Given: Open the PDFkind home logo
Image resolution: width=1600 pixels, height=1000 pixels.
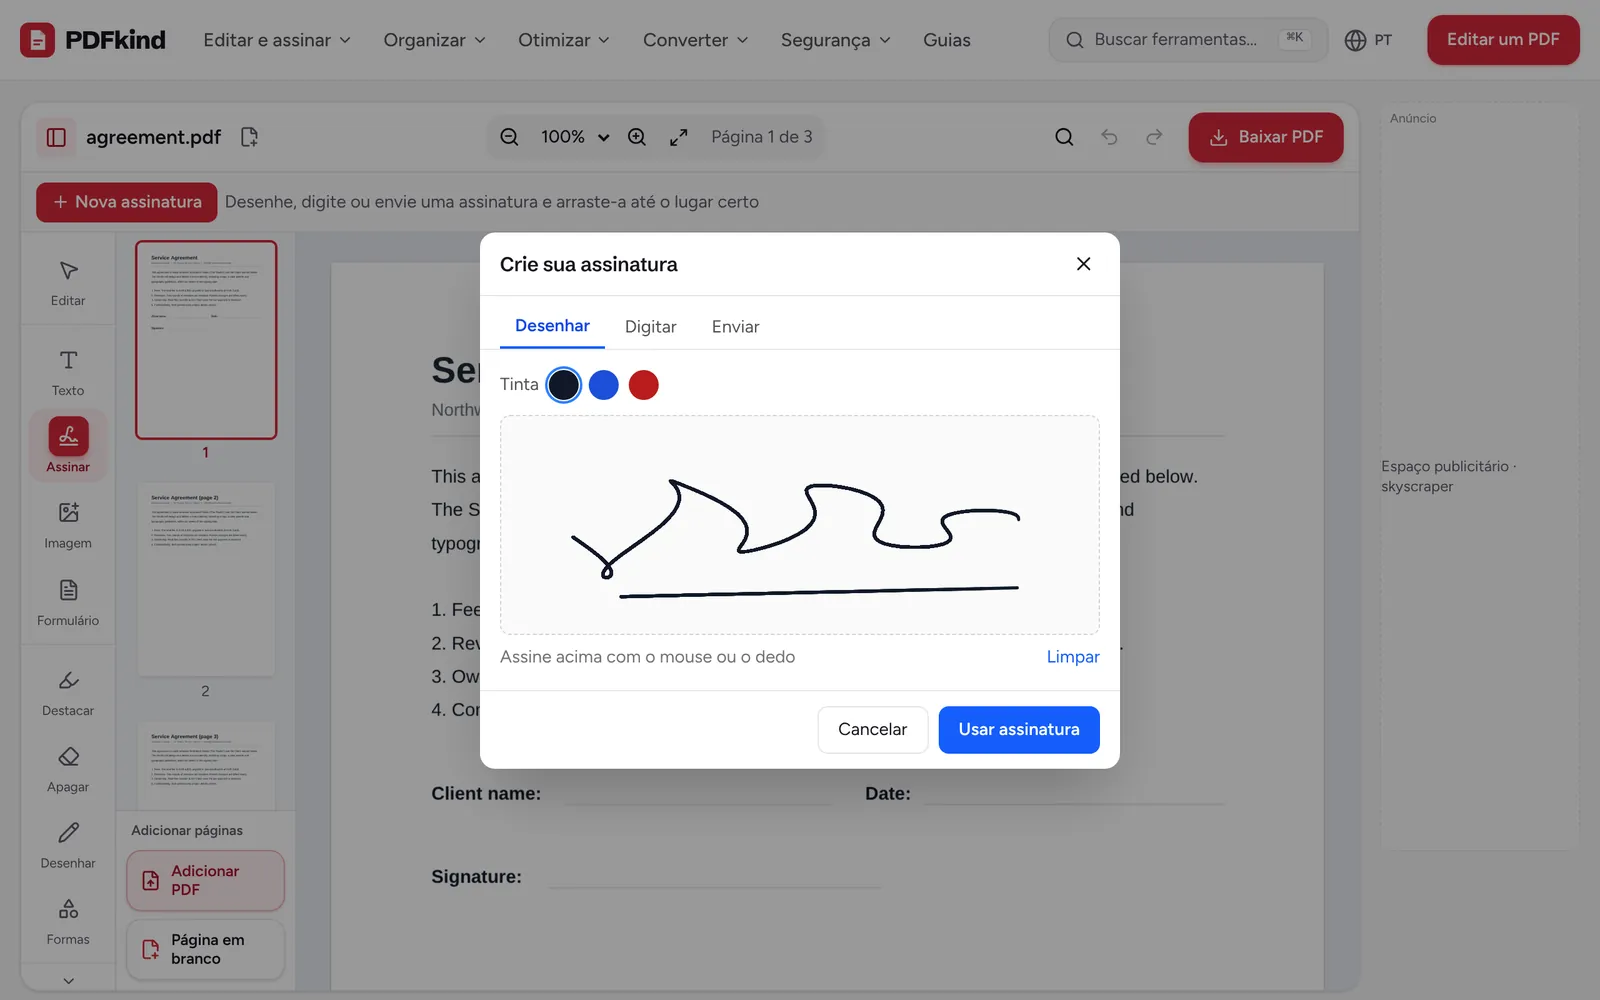Looking at the screenshot, I should pos(93,40).
